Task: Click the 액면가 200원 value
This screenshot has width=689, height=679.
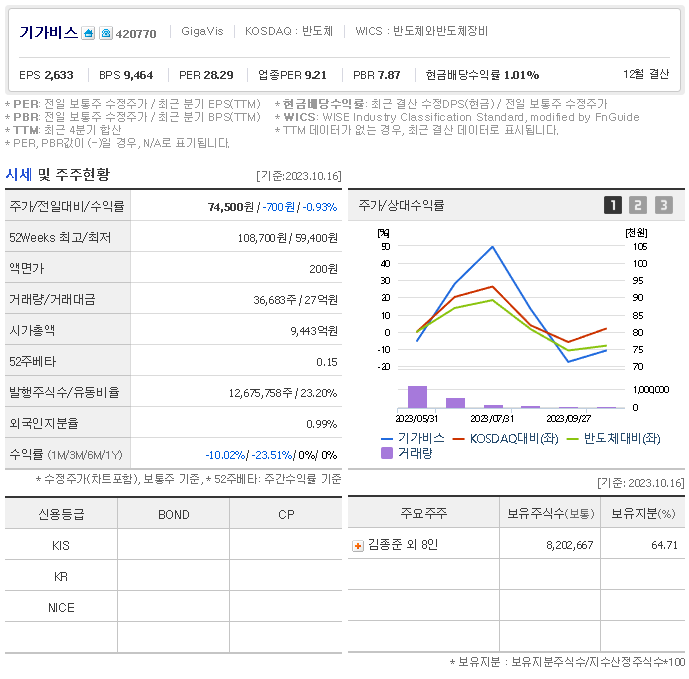Action: 323,269
